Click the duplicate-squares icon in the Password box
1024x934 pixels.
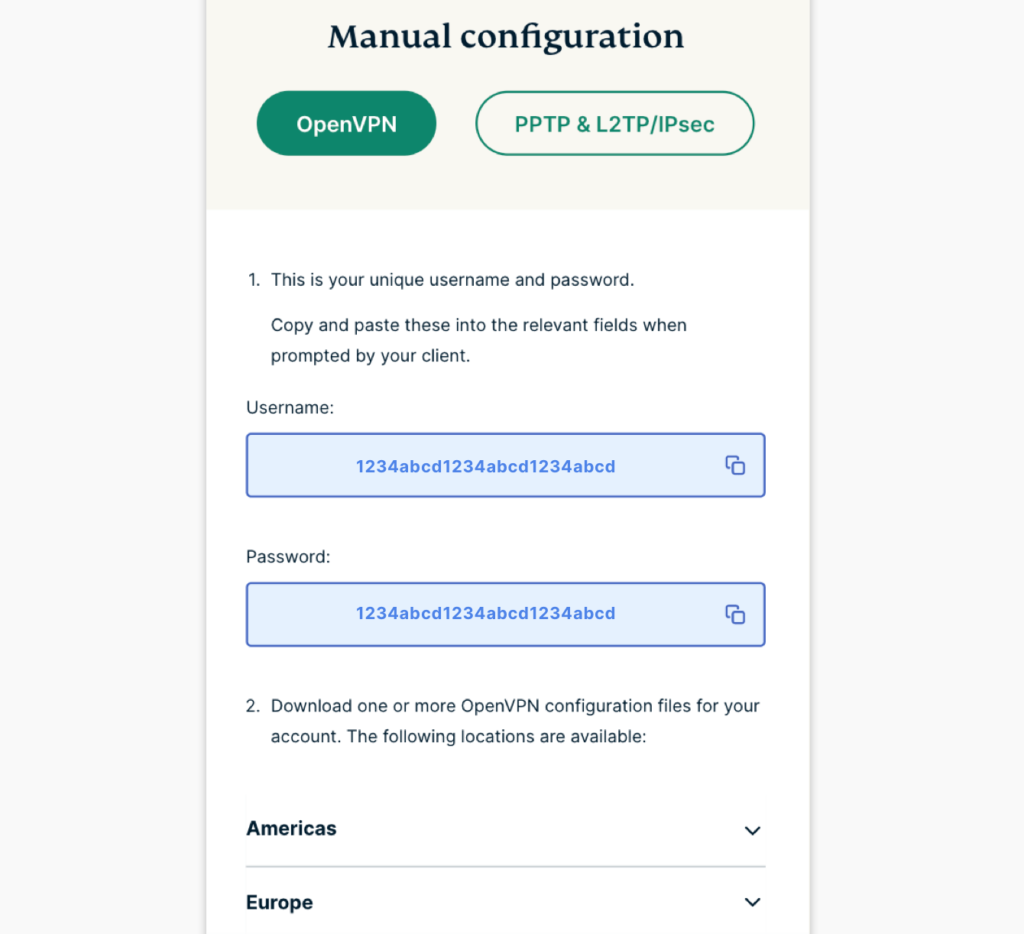click(x=735, y=614)
